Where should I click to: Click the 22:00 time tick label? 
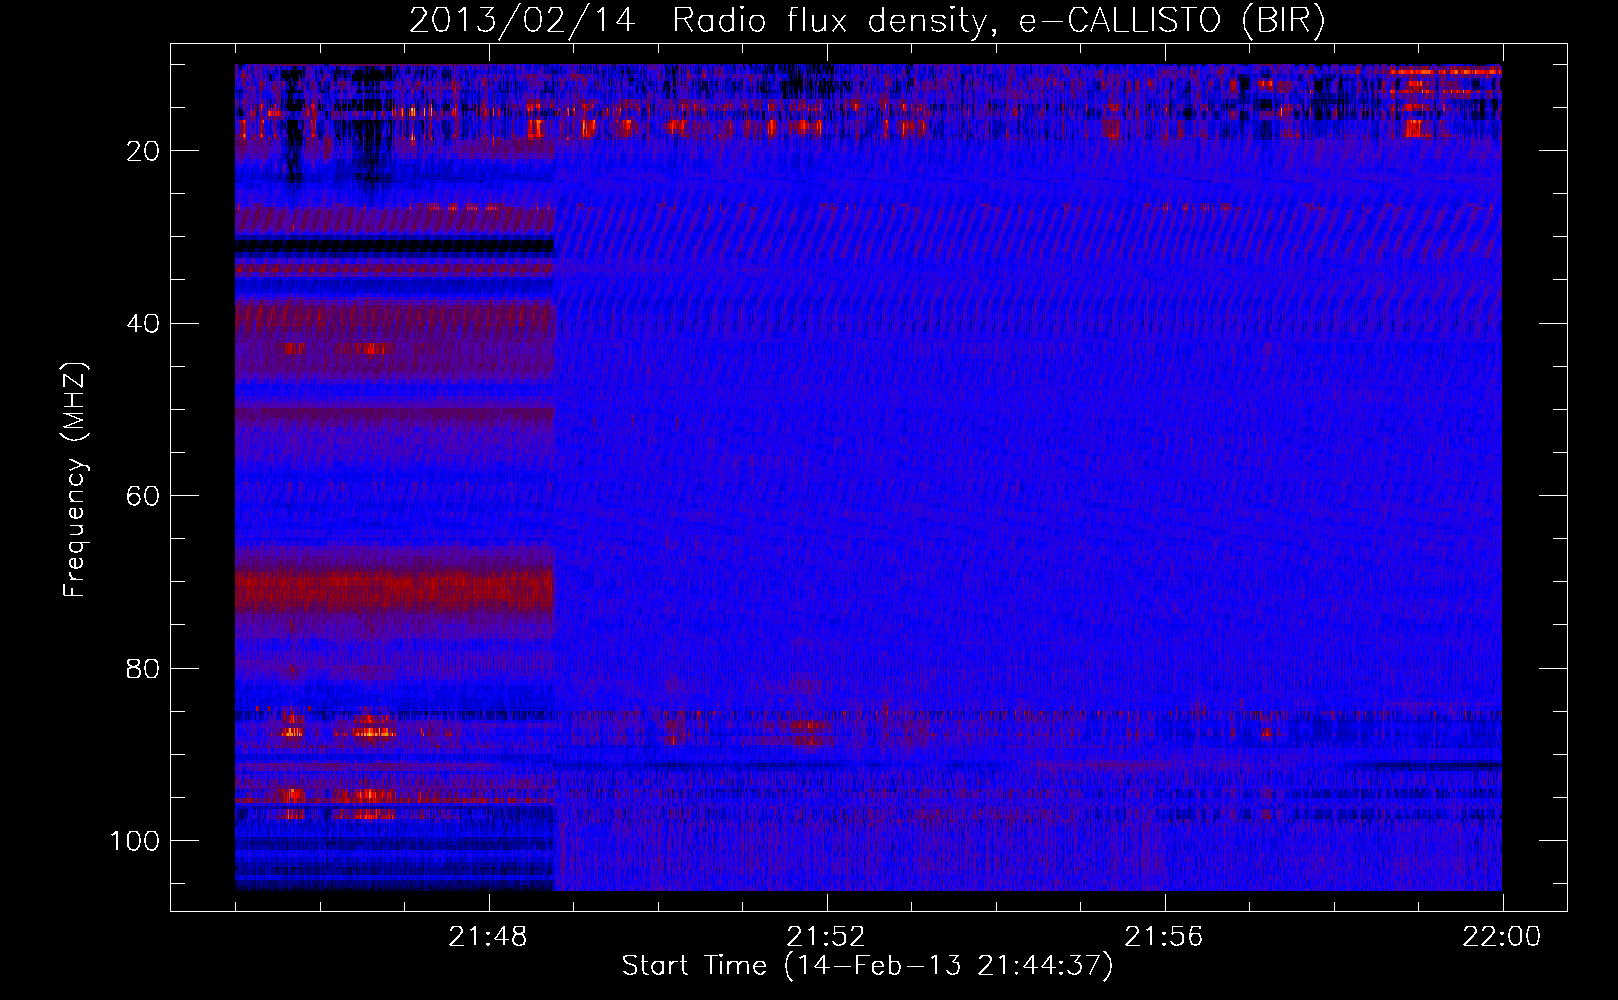(x=1502, y=937)
